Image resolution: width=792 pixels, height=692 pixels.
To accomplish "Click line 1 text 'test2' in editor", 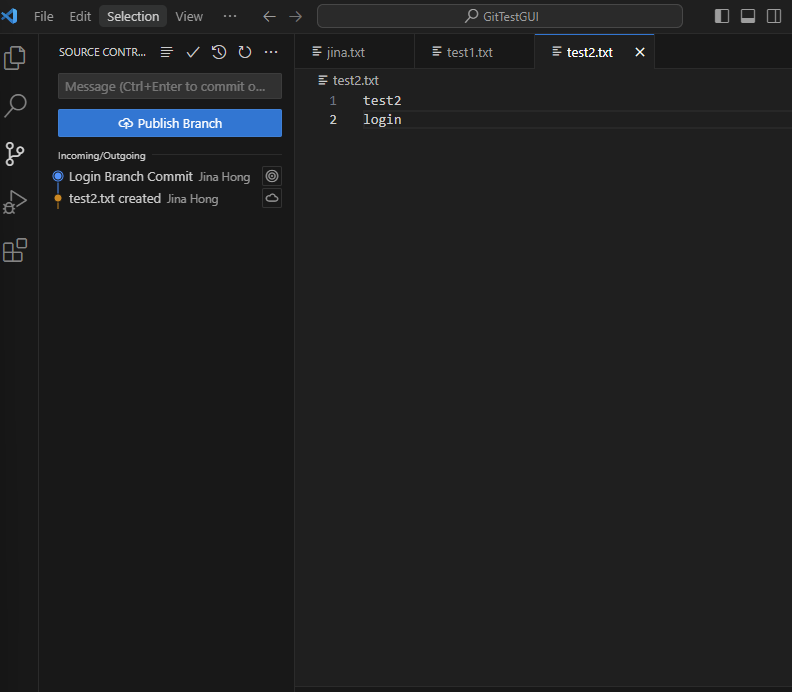I will 382,101.
